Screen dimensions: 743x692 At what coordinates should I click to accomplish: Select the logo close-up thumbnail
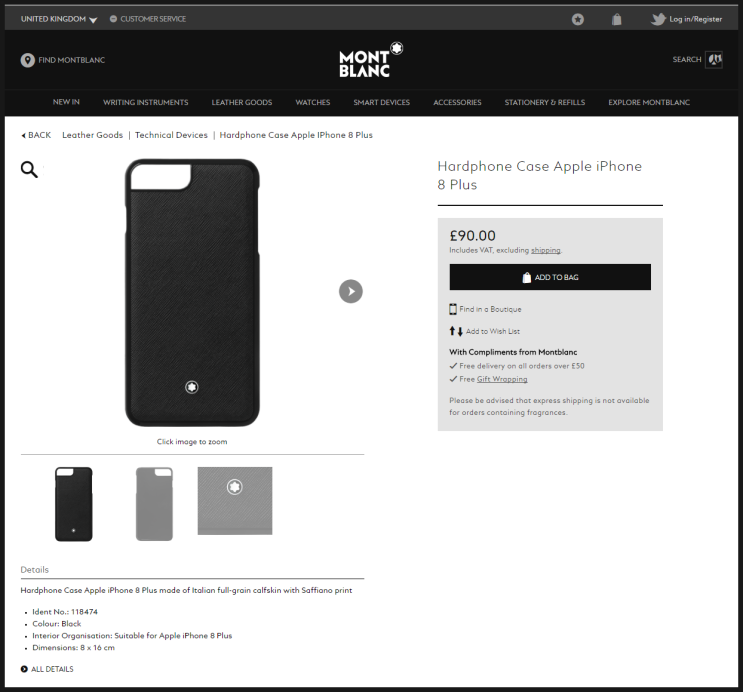coord(235,500)
